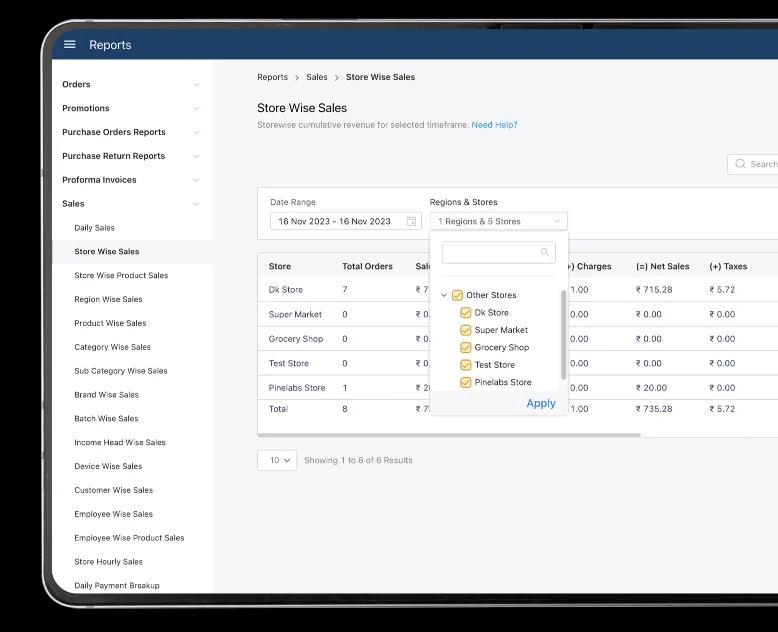The image size is (778, 632).
Task: Open Customer Wise Sales report
Action: pyautogui.click(x=114, y=490)
